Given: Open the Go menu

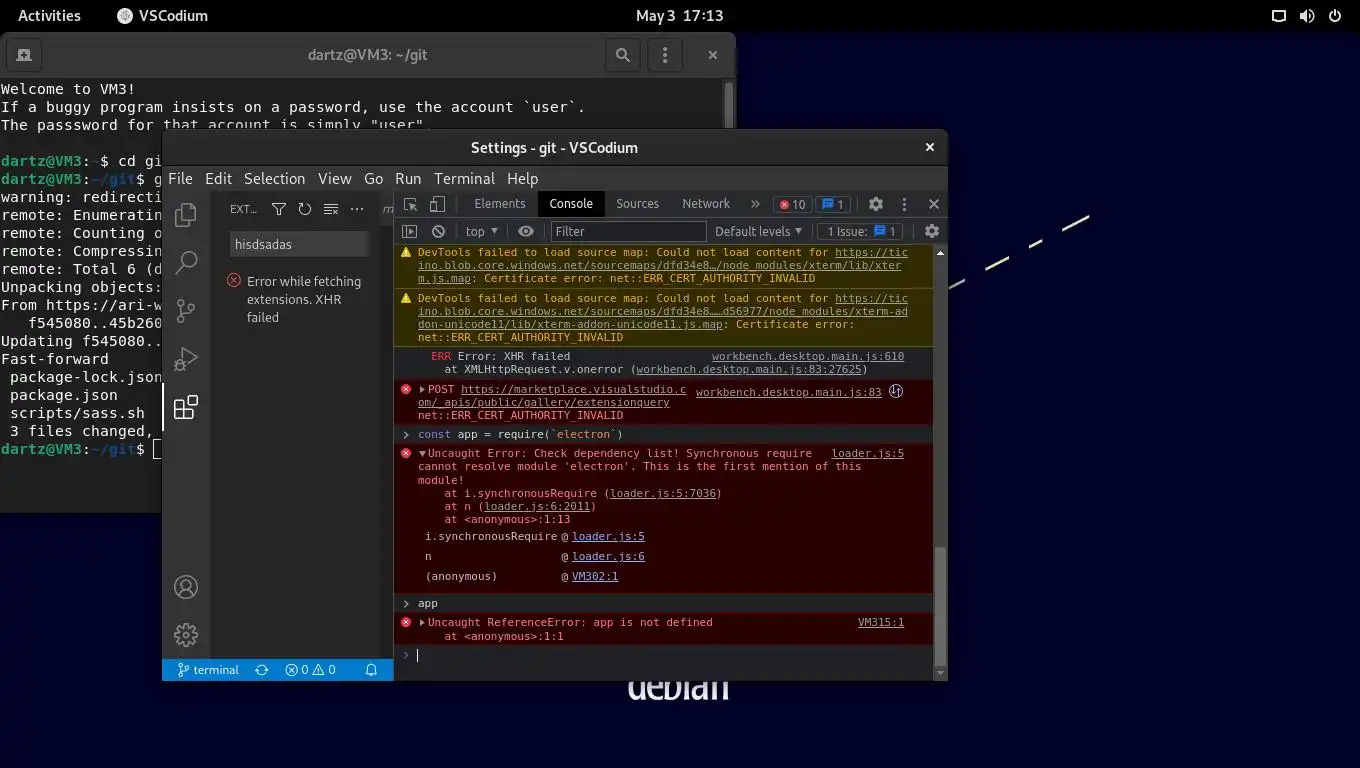Looking at the screenshot, I should (x=374, y=178).
